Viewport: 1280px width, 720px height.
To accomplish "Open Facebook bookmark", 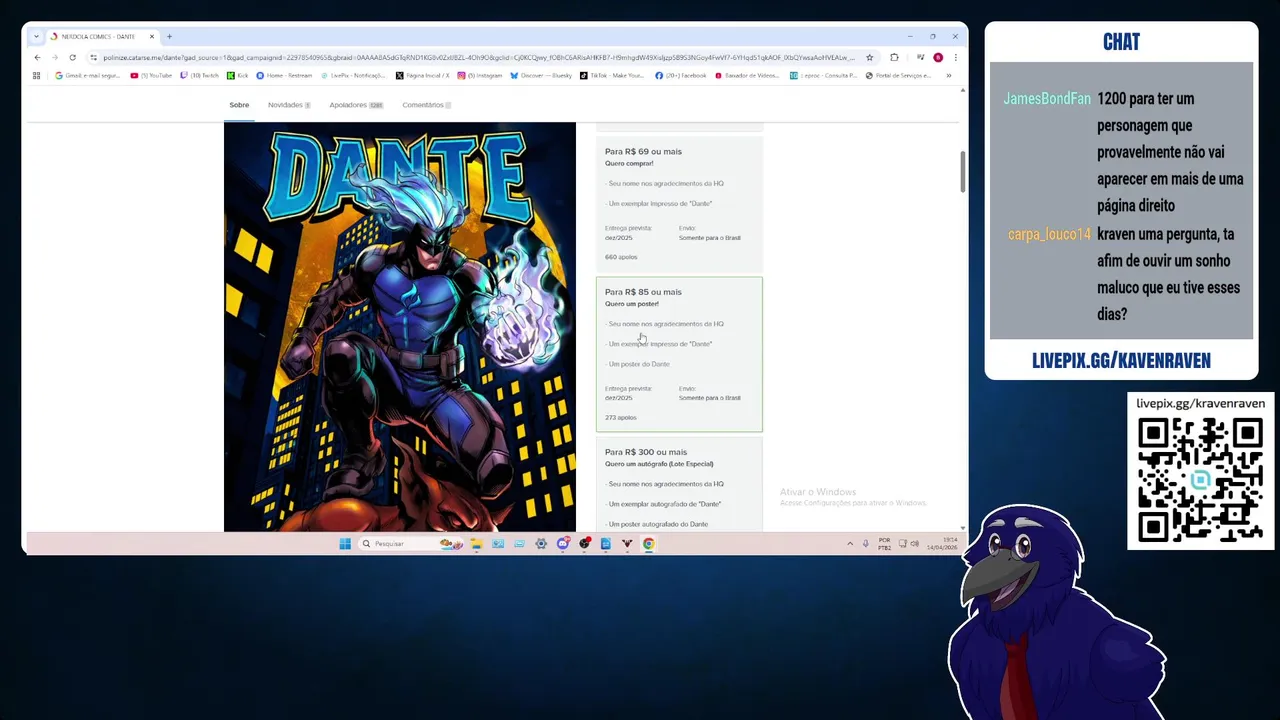I will (681, 75).
